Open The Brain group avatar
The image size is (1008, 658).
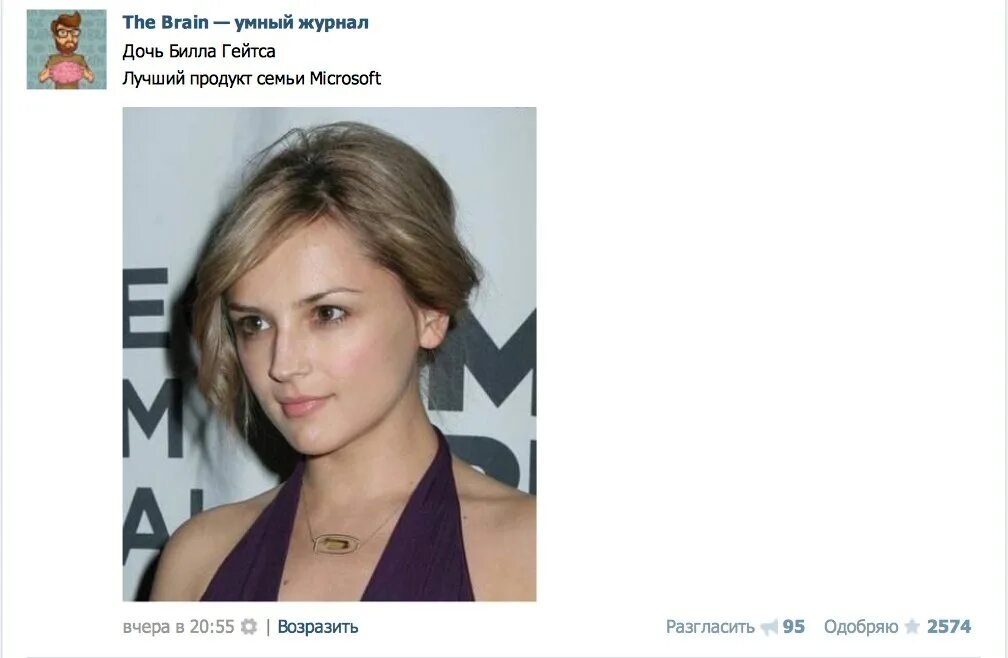[x=66, y=49]
